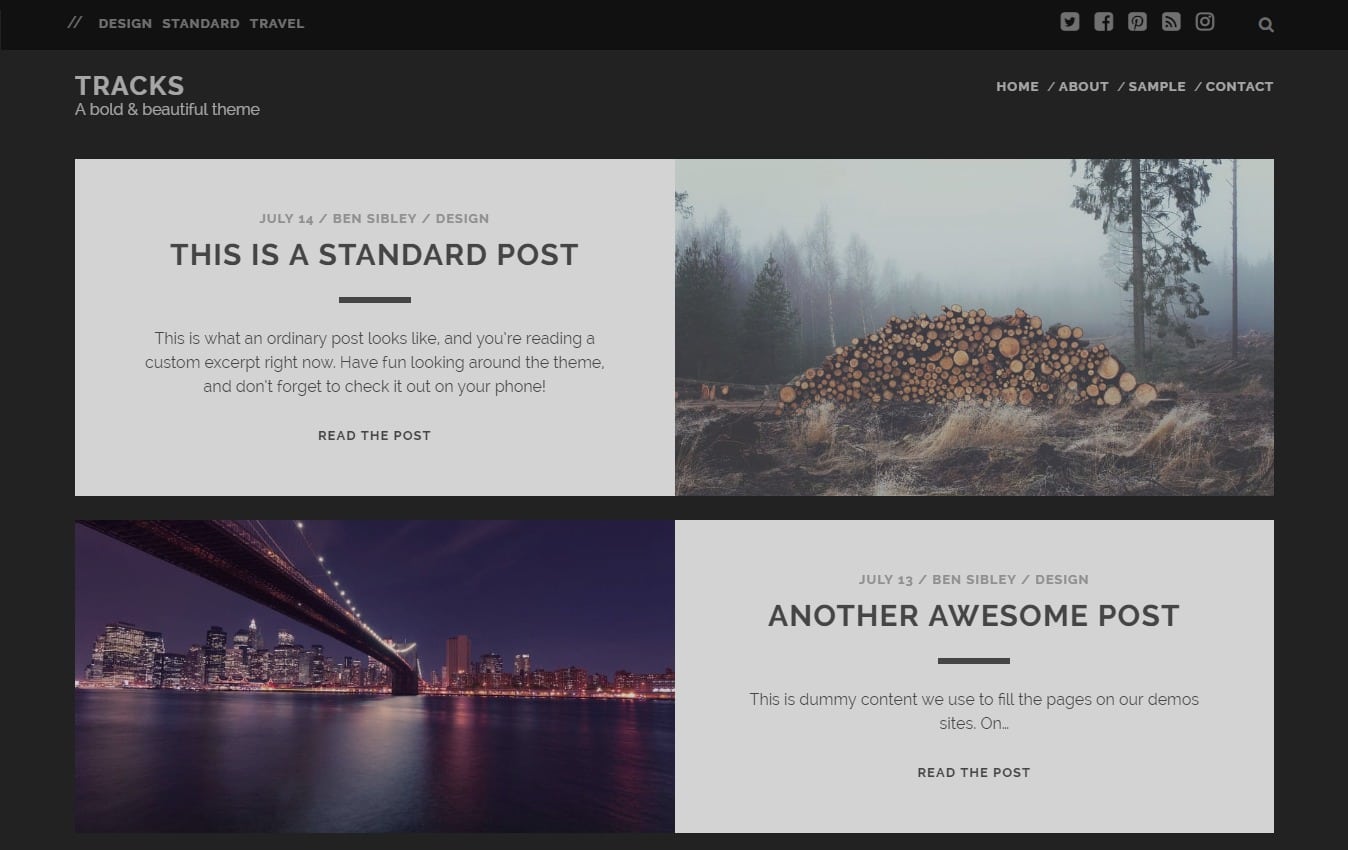This screenshot has width=1348, height=850.
Task: Open 'Another Awesome Post' title
Action: coord(974,615)
